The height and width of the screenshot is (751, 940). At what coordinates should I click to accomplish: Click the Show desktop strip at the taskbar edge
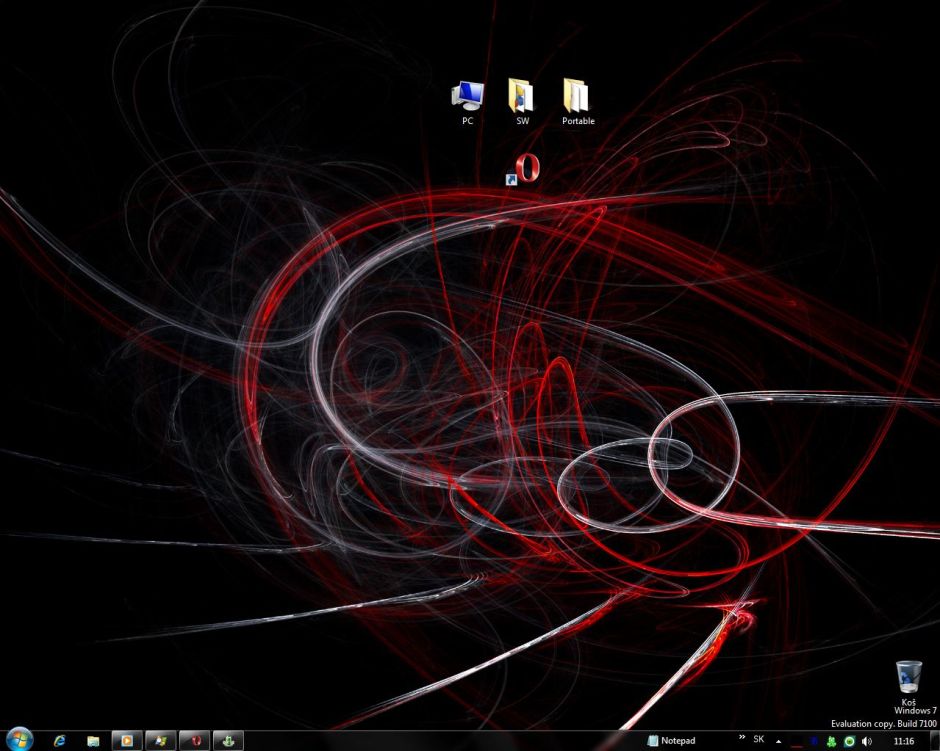click(934, 741)
